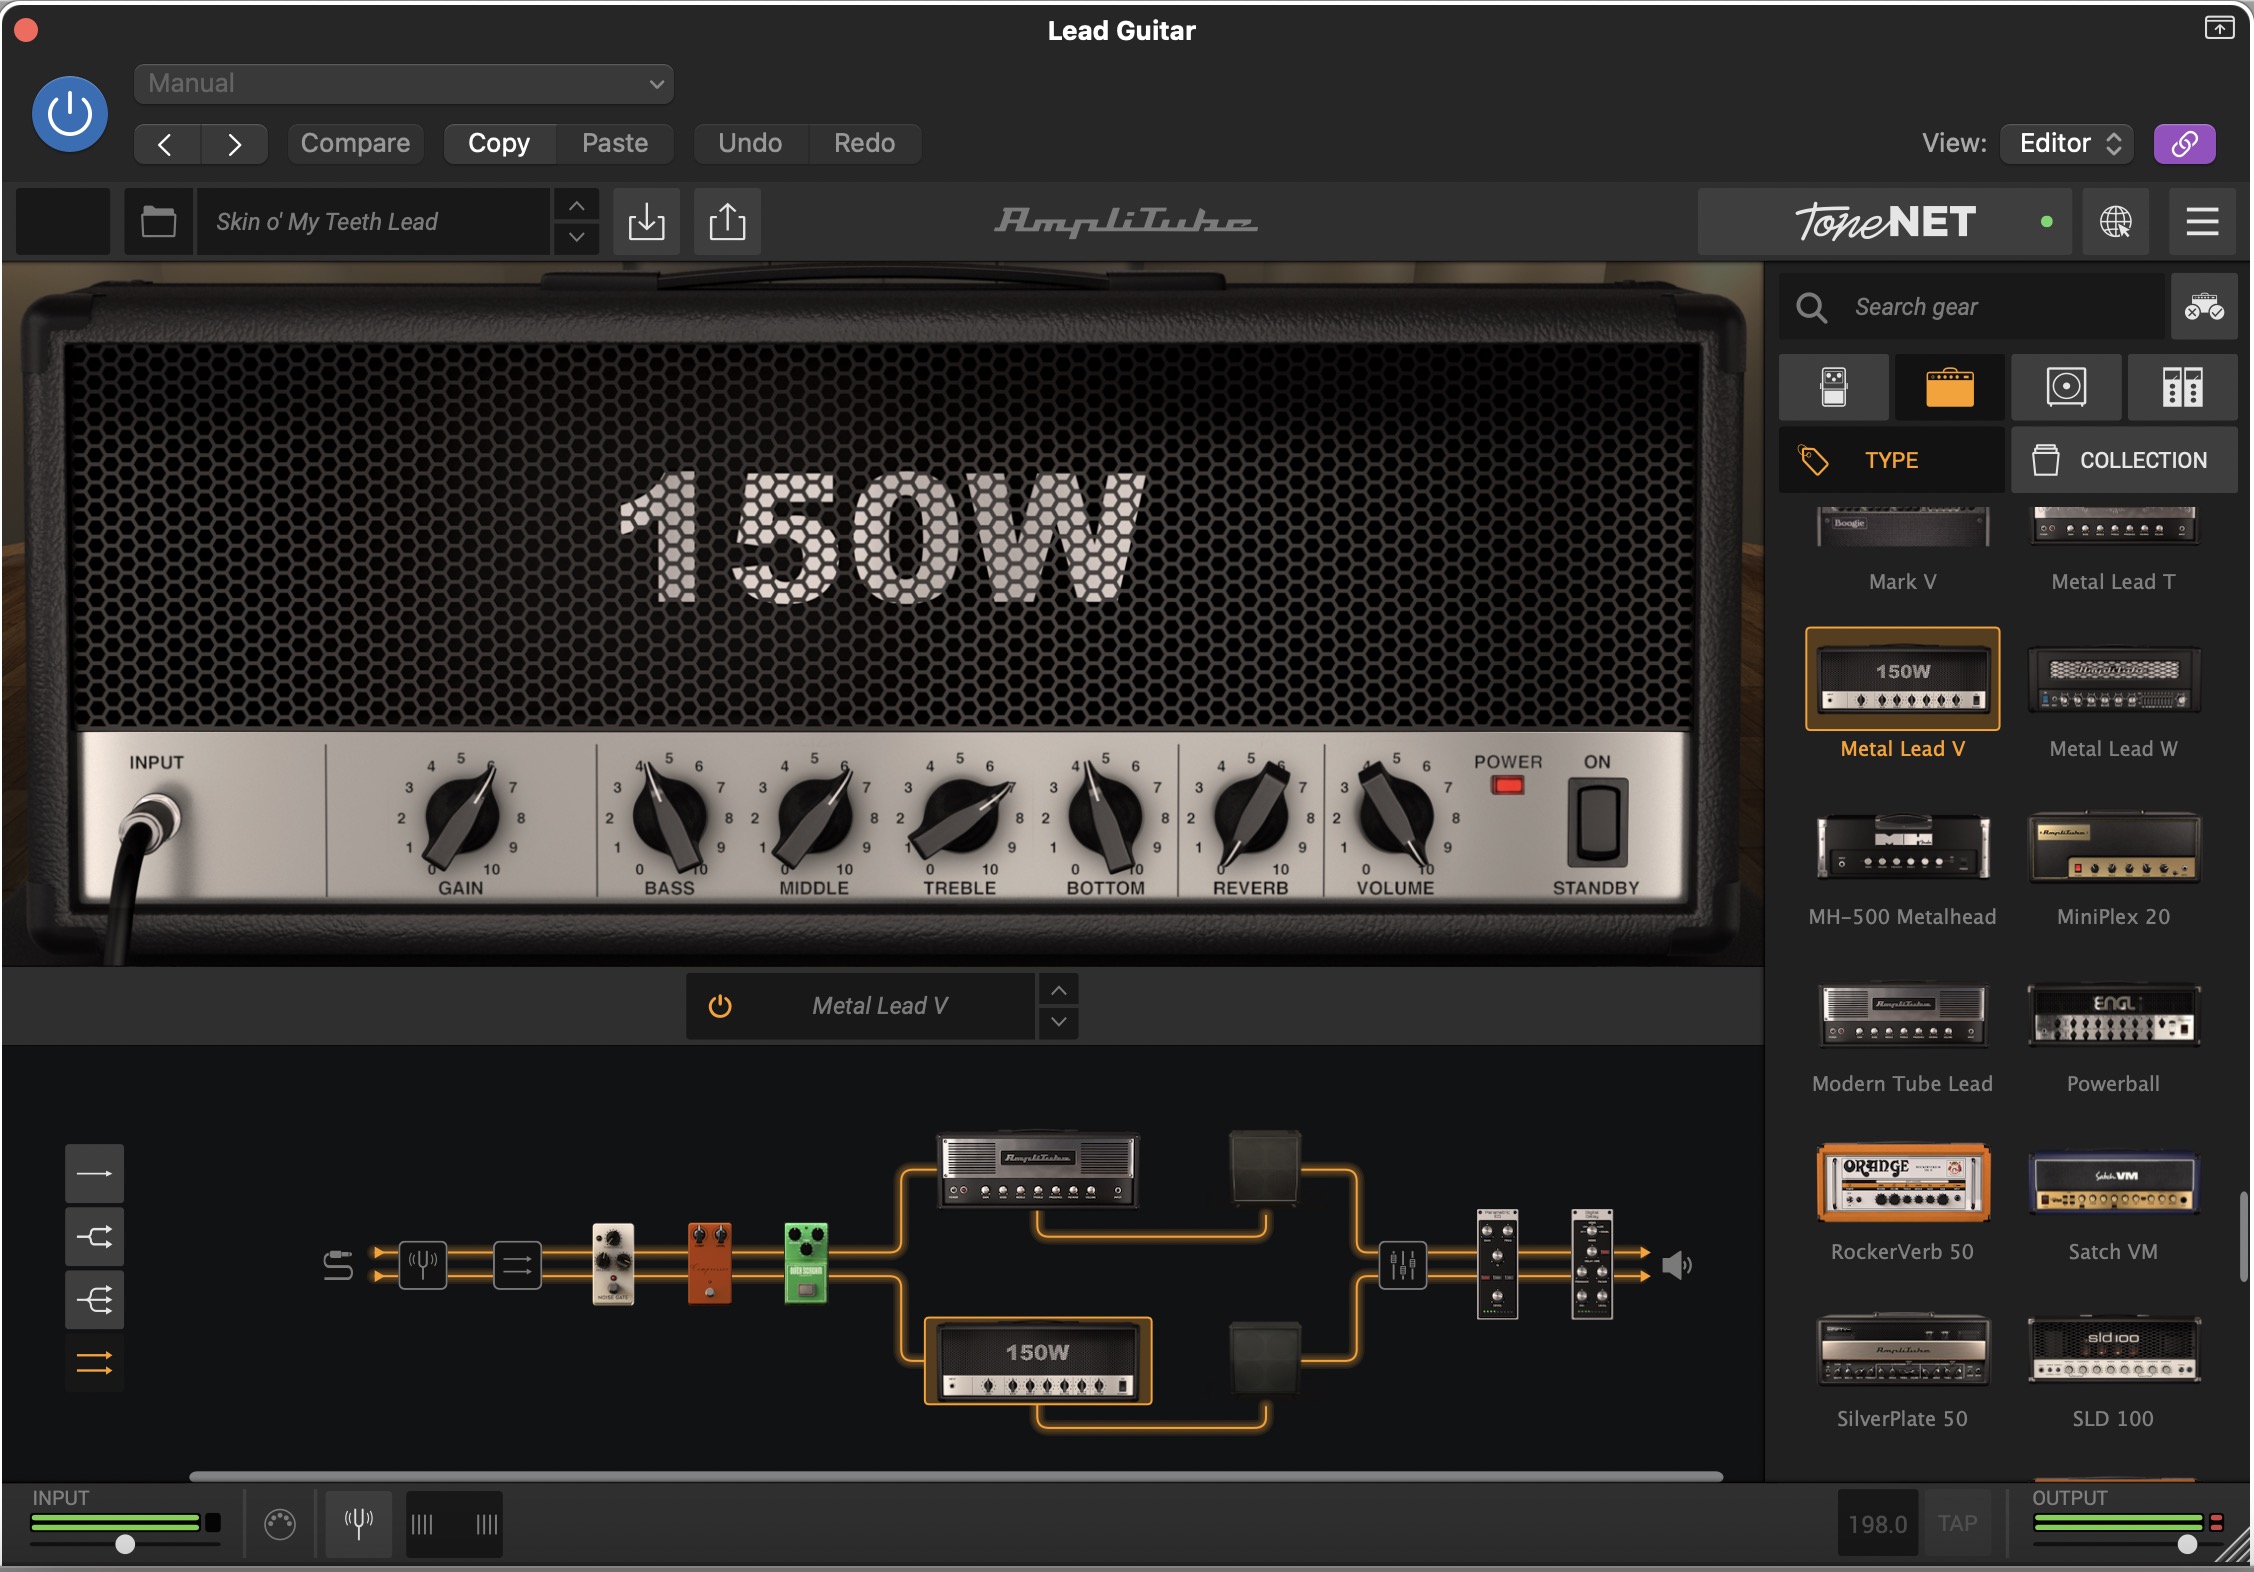Toggle the Metal Lead V bypass power icon
The height and width of the screenshot is (1572, 2254).
click(x=720, y=1006)
